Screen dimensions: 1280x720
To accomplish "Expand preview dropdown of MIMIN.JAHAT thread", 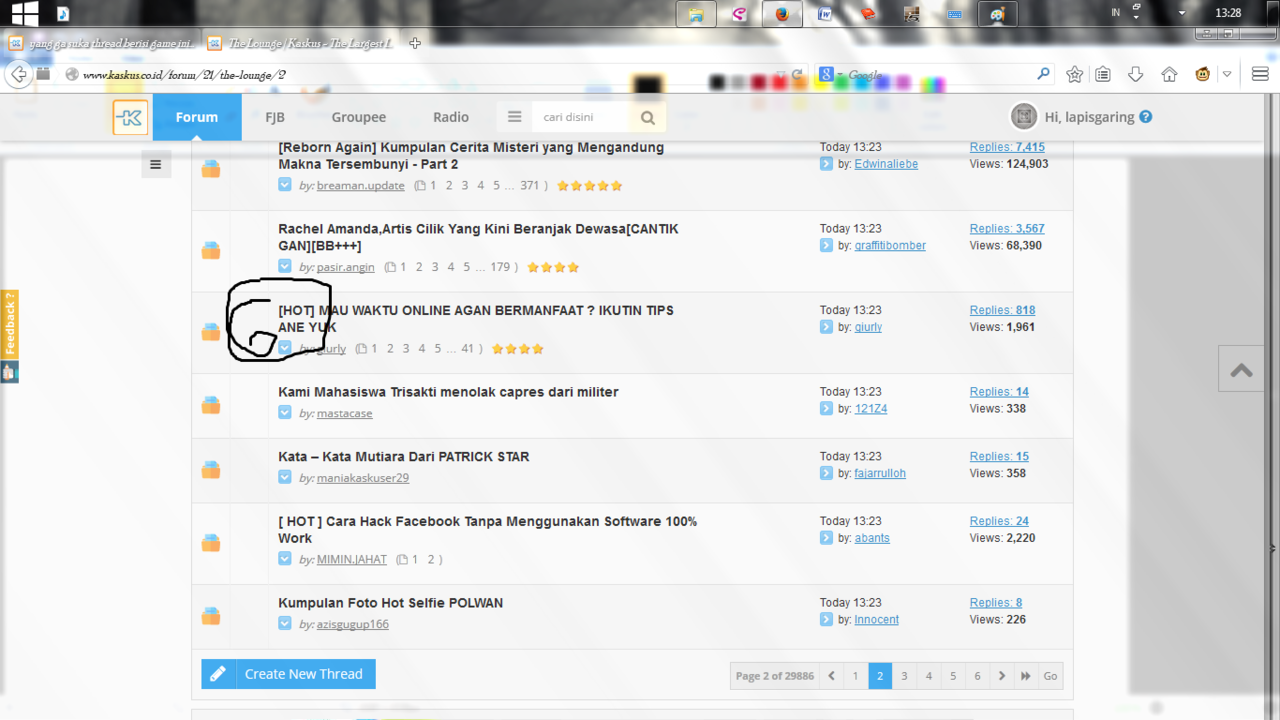I will [285, 559].
